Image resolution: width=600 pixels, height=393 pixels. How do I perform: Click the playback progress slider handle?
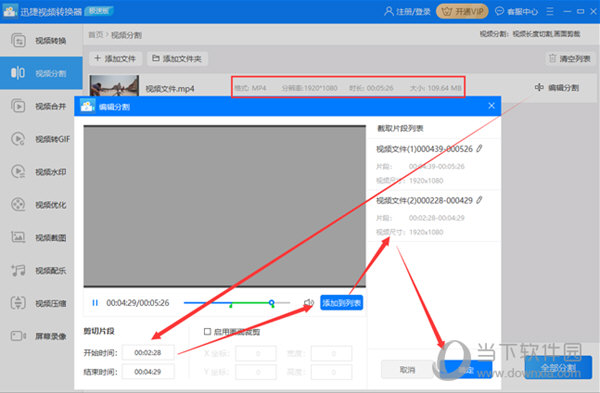click(271, 303)
